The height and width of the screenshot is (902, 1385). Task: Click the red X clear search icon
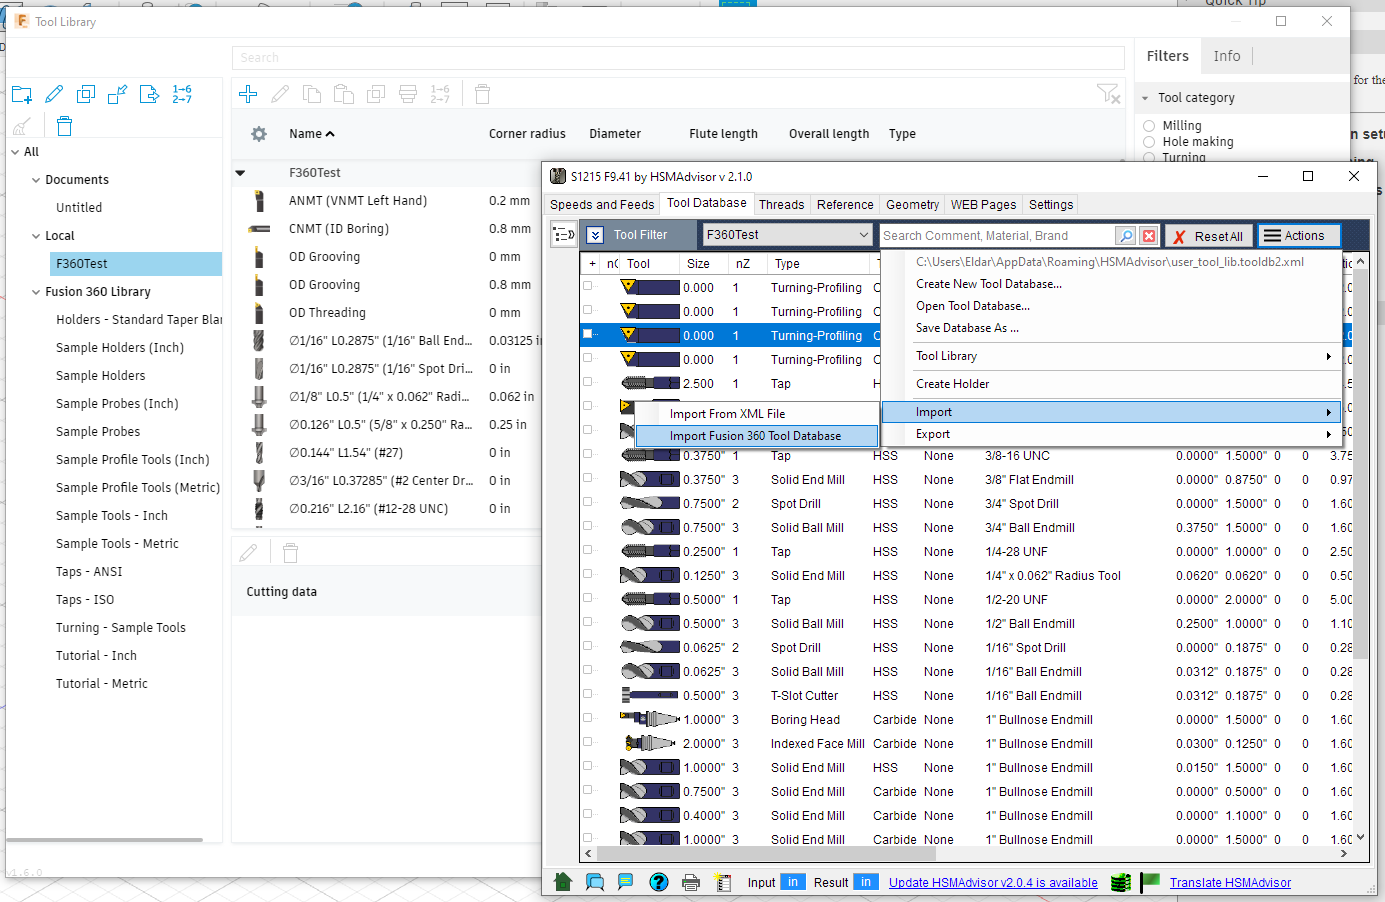tap(1149, 236)
